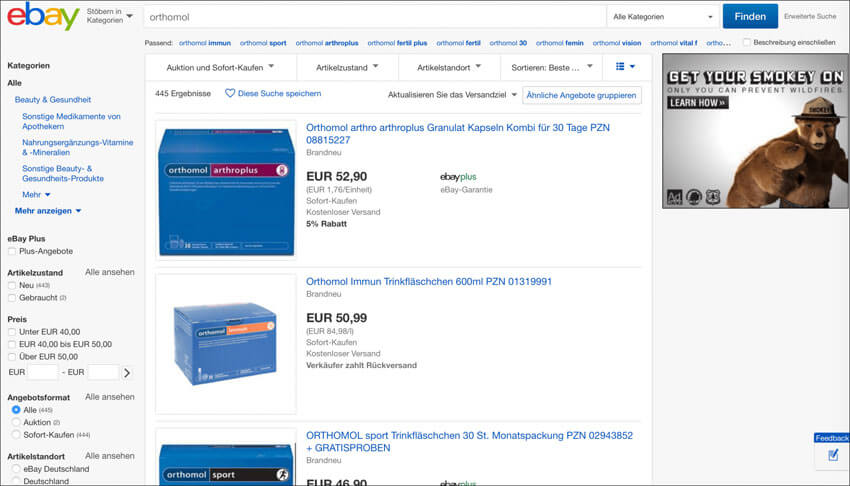Click the price range arrow button

[127, 373]
